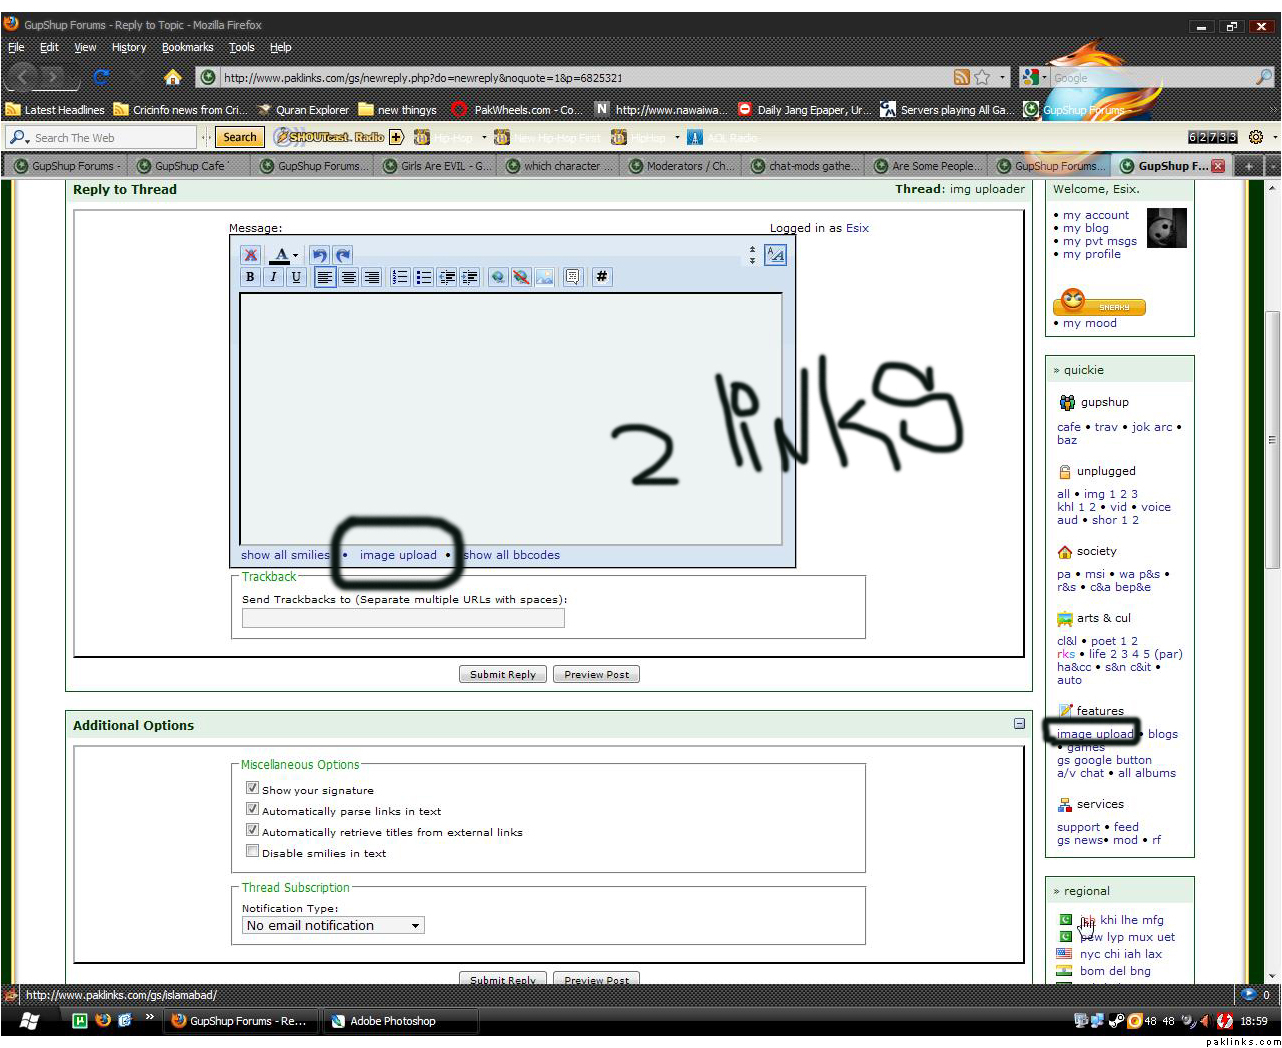Open the Notification Type dropdown

tap(333, 926)
